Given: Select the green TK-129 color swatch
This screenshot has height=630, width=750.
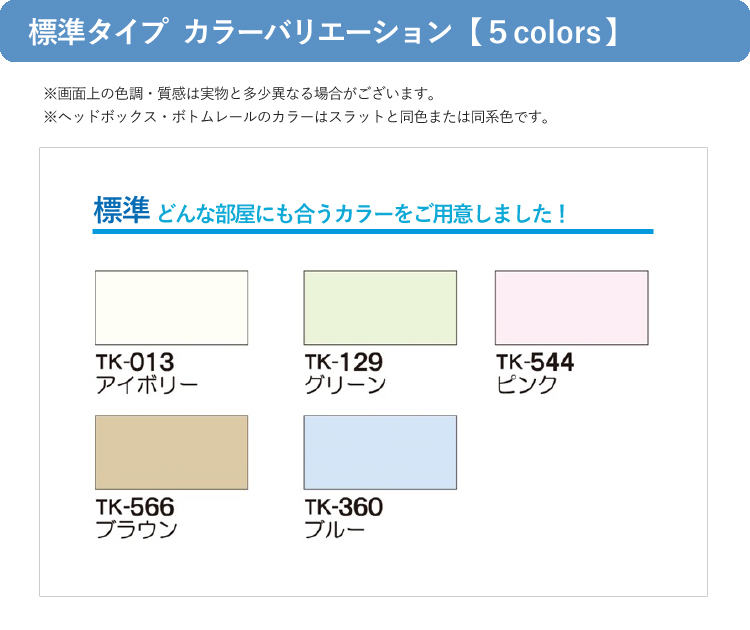Looking at the screenshot, I should pos(380,308).
